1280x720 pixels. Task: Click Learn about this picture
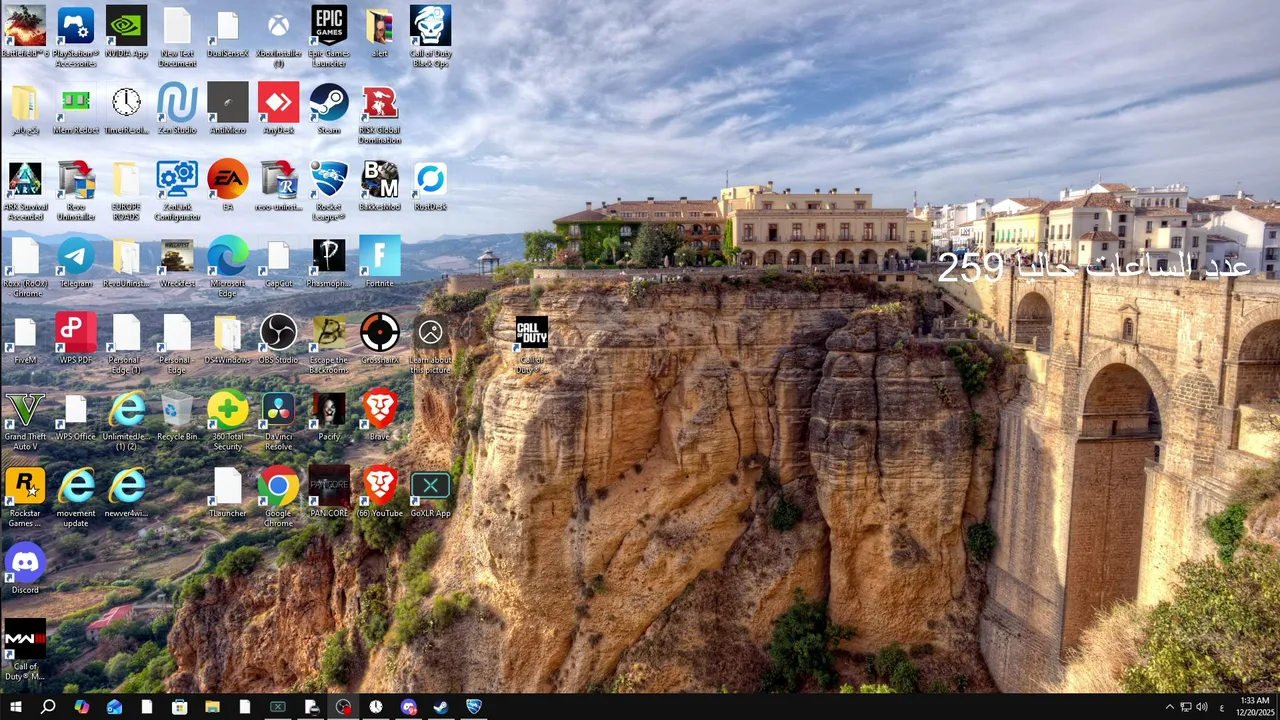click(x=430, y=345)
